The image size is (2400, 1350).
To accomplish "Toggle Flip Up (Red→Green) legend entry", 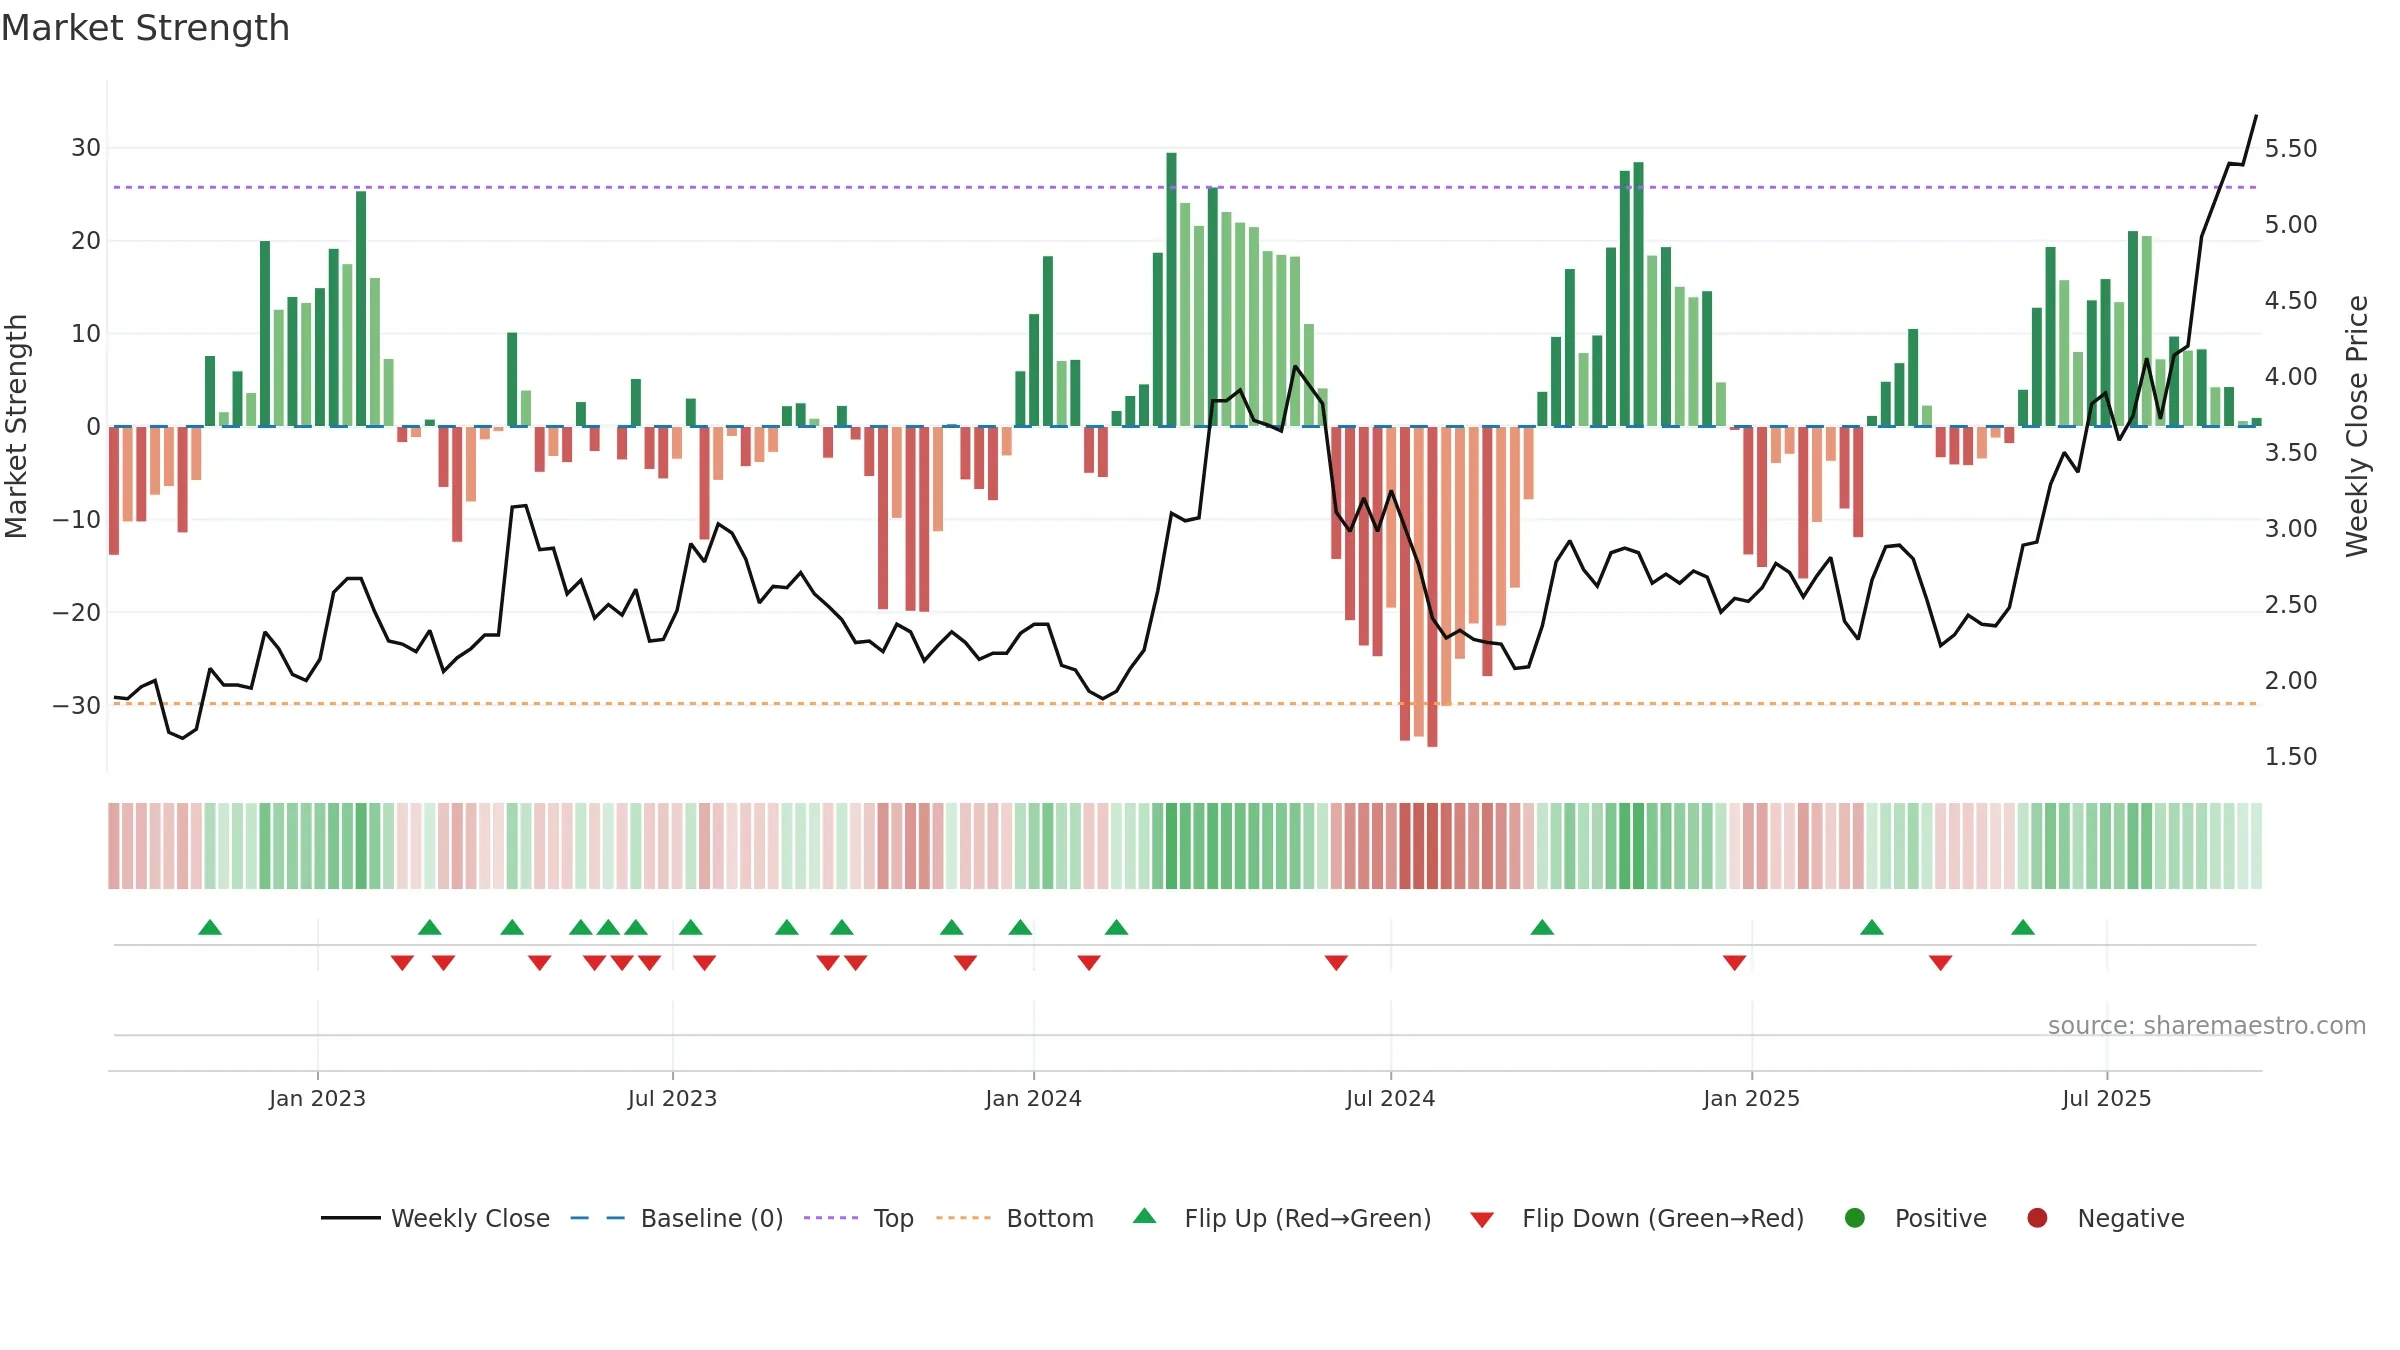I will coord(1282,1218).
